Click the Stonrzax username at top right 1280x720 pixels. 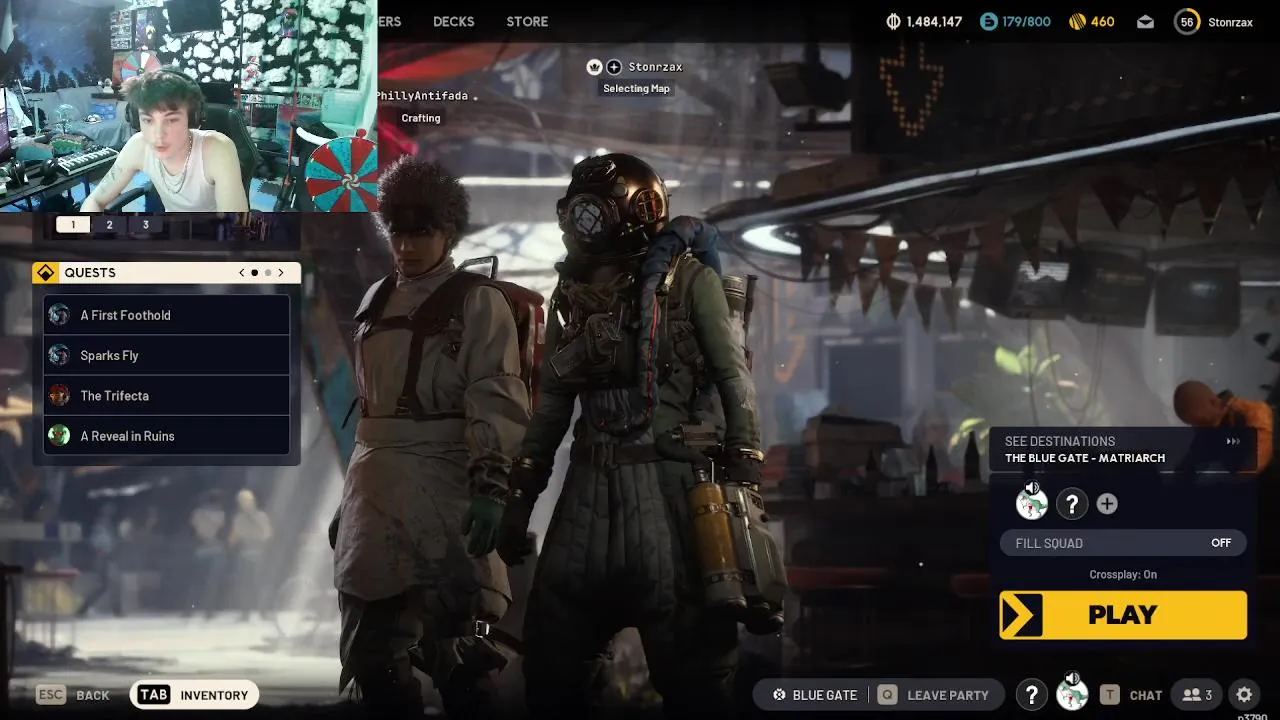(x=1230, y=22)
